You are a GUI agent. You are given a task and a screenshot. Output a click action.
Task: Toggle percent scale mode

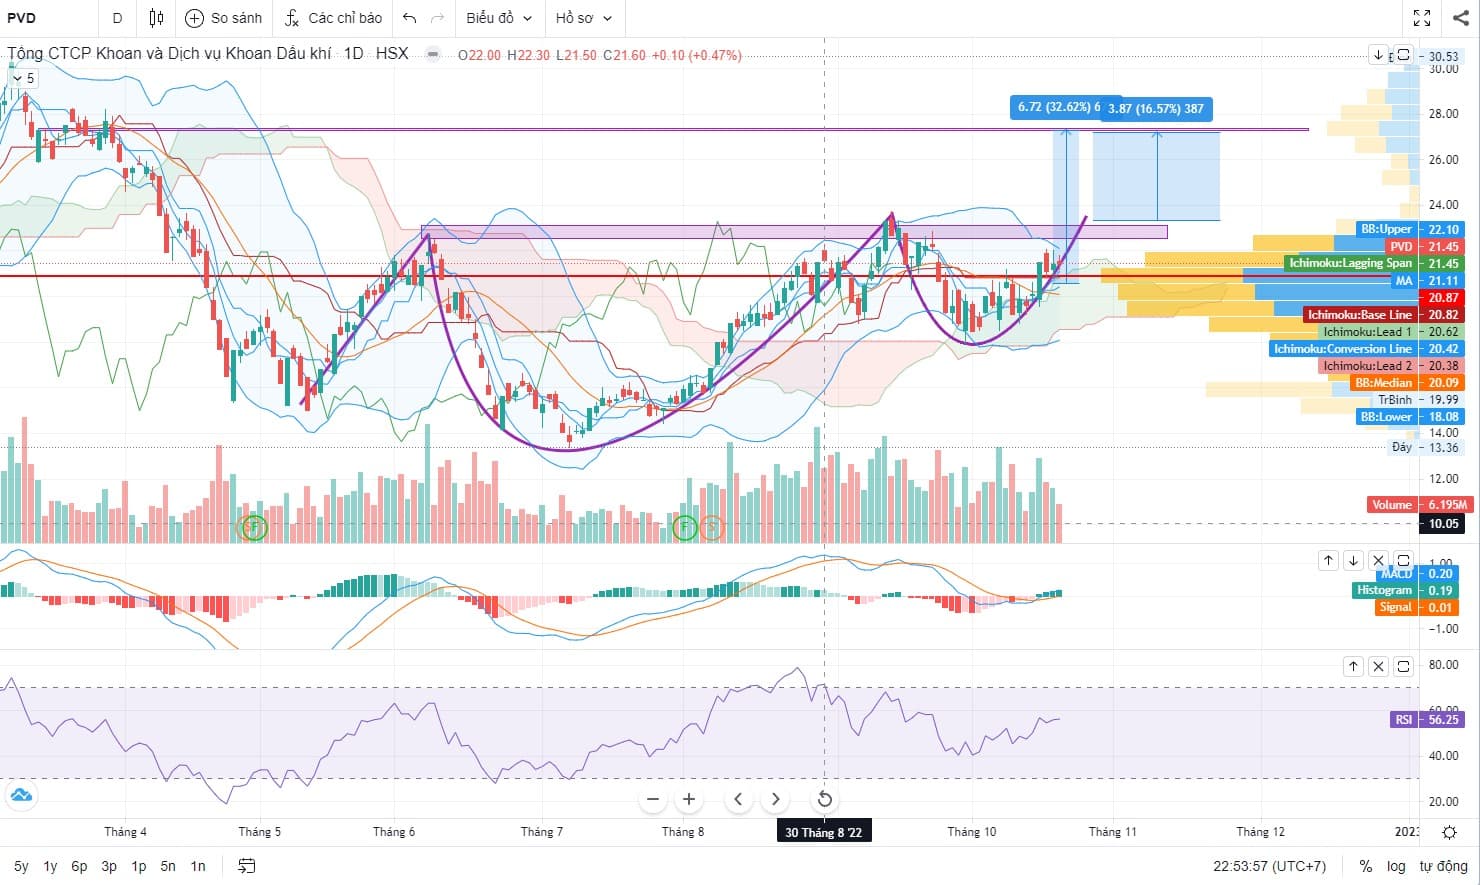pos(1365,866)
